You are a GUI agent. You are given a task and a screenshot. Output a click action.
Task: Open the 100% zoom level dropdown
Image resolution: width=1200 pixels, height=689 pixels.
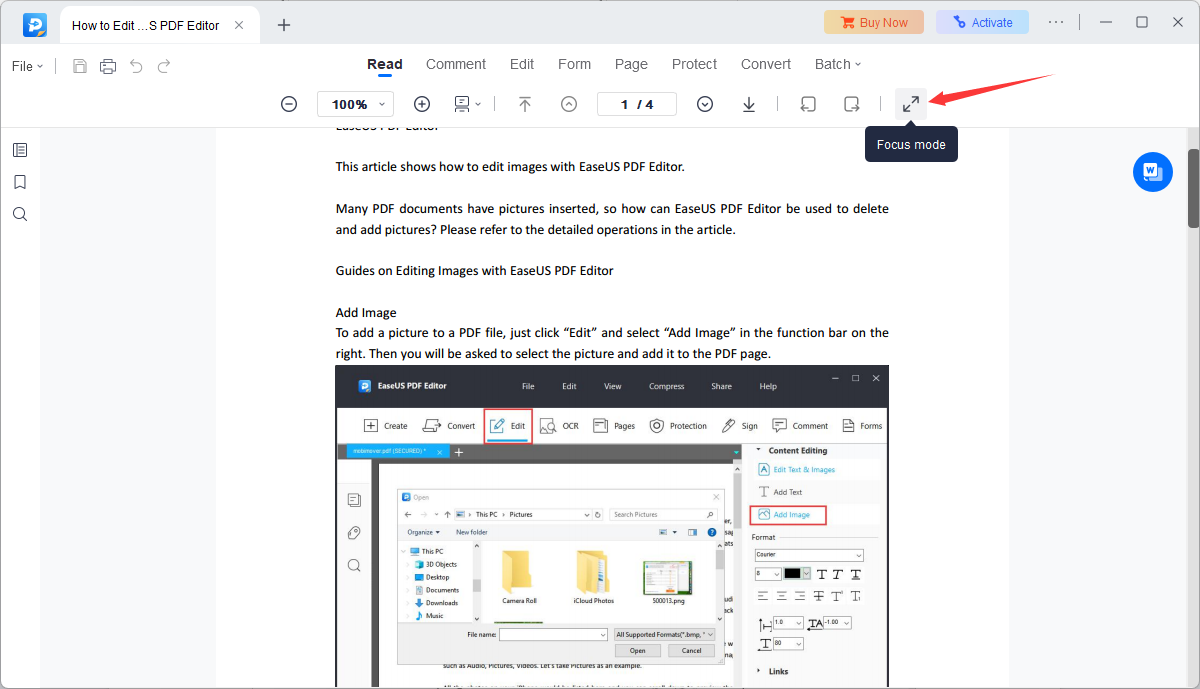355,104
